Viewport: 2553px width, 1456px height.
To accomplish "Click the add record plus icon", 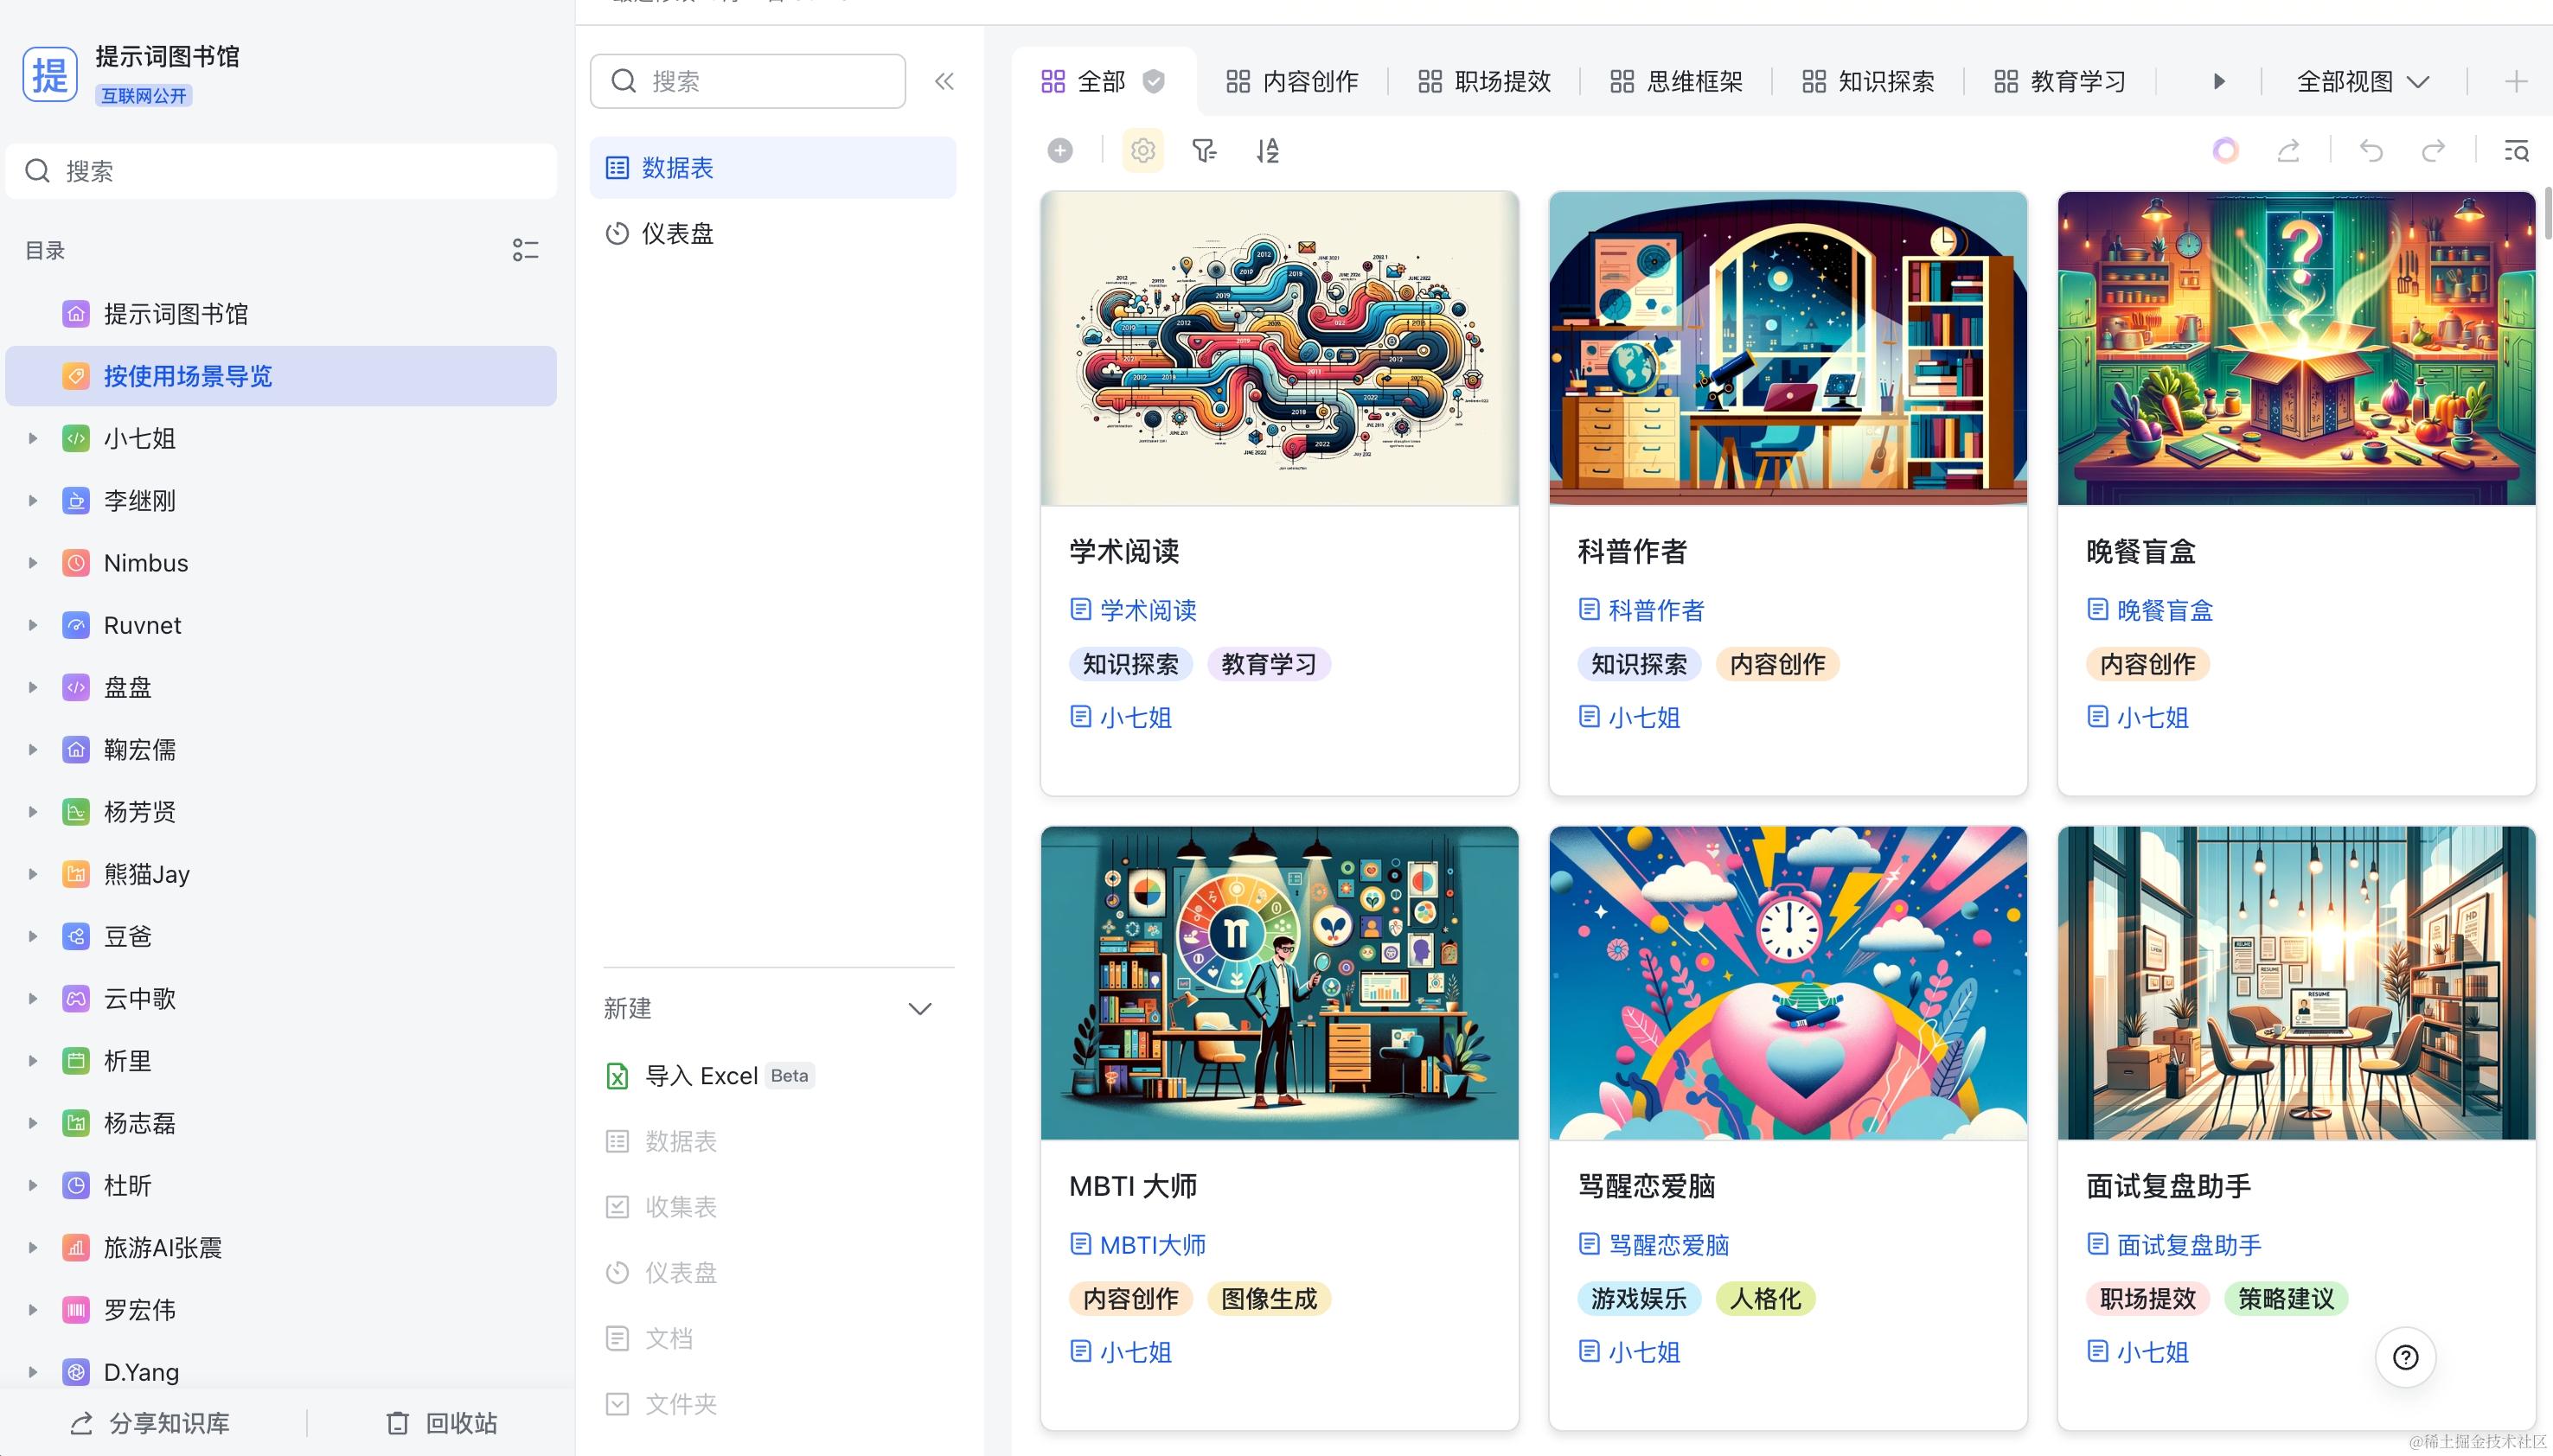I will tap(1060, 150).
